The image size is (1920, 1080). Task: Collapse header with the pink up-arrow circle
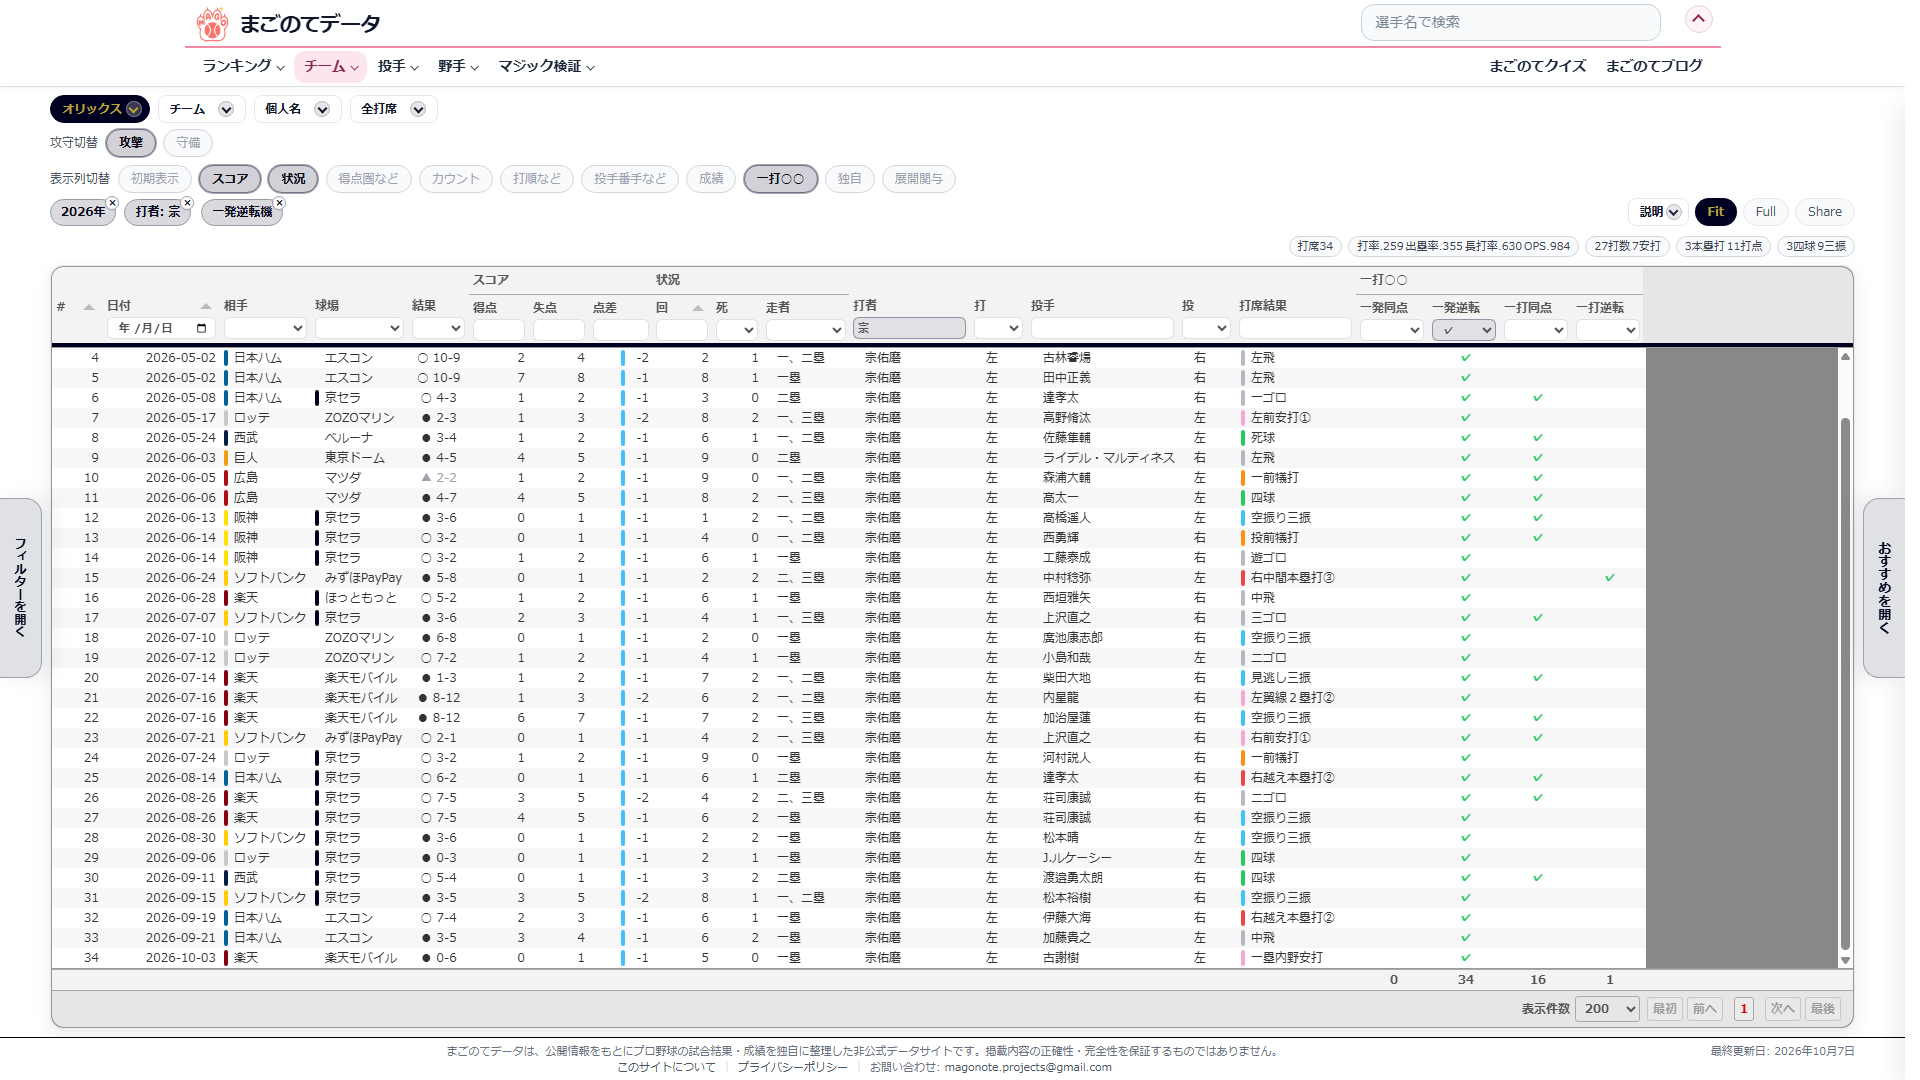pyautogui.click(x=1698, y=19)
